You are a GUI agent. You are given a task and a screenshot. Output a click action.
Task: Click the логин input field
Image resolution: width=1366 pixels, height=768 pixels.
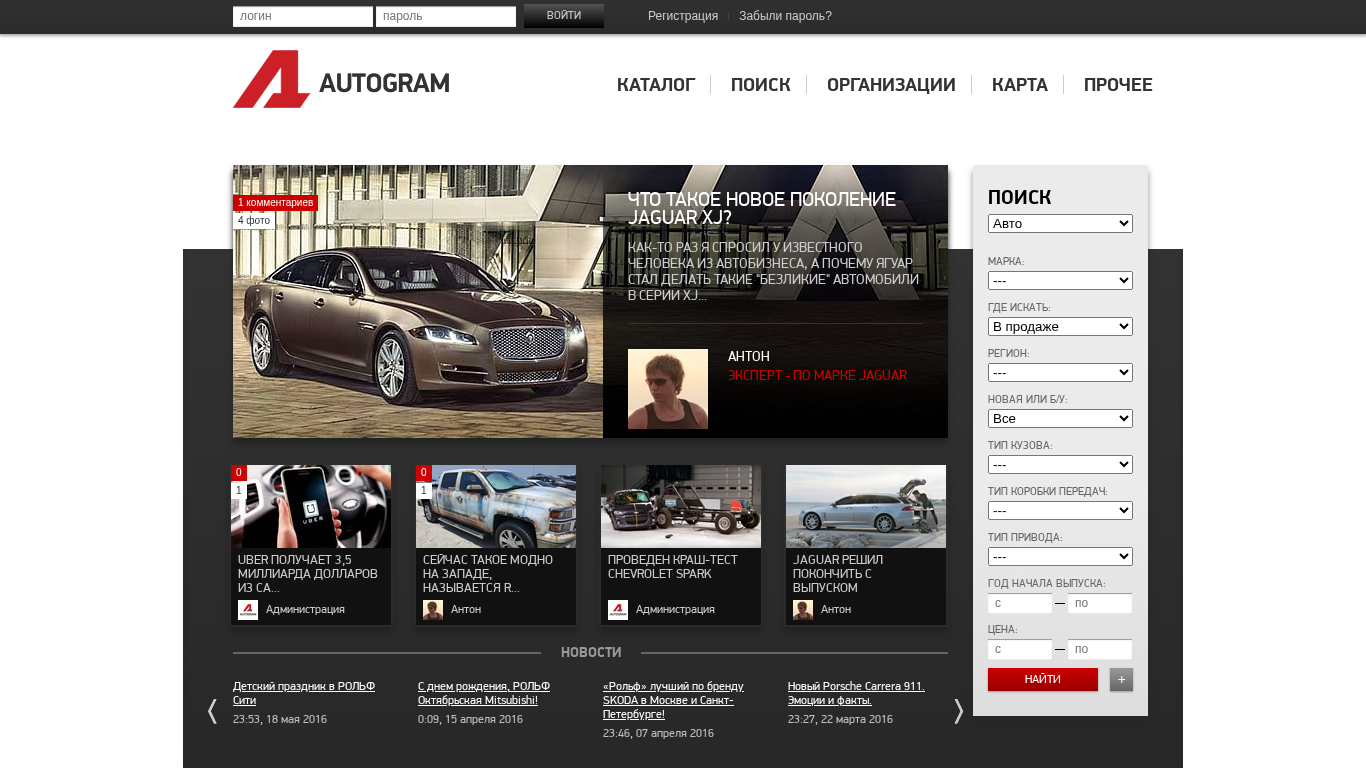(302, 17)
